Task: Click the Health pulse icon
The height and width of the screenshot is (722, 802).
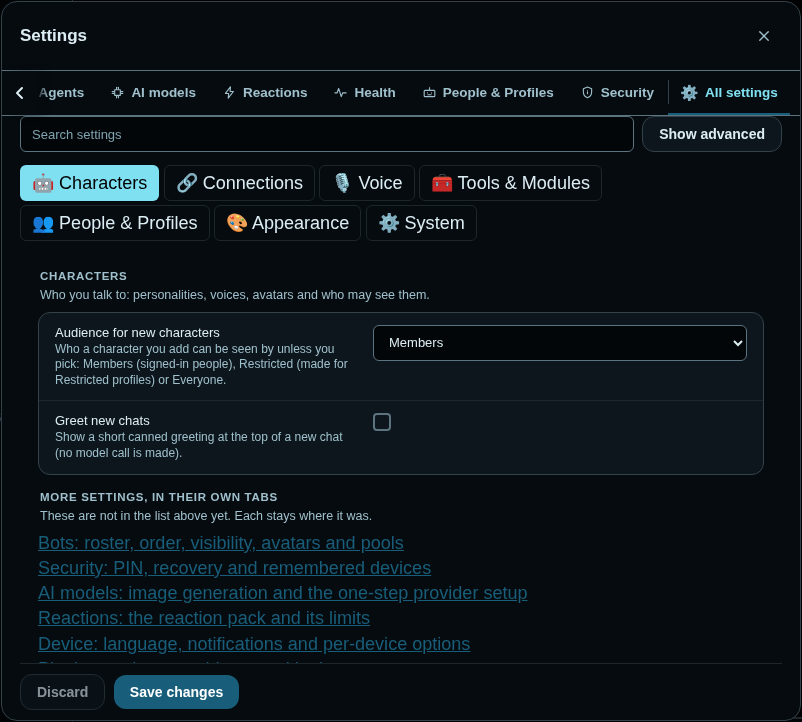Action: coord(341,93)
